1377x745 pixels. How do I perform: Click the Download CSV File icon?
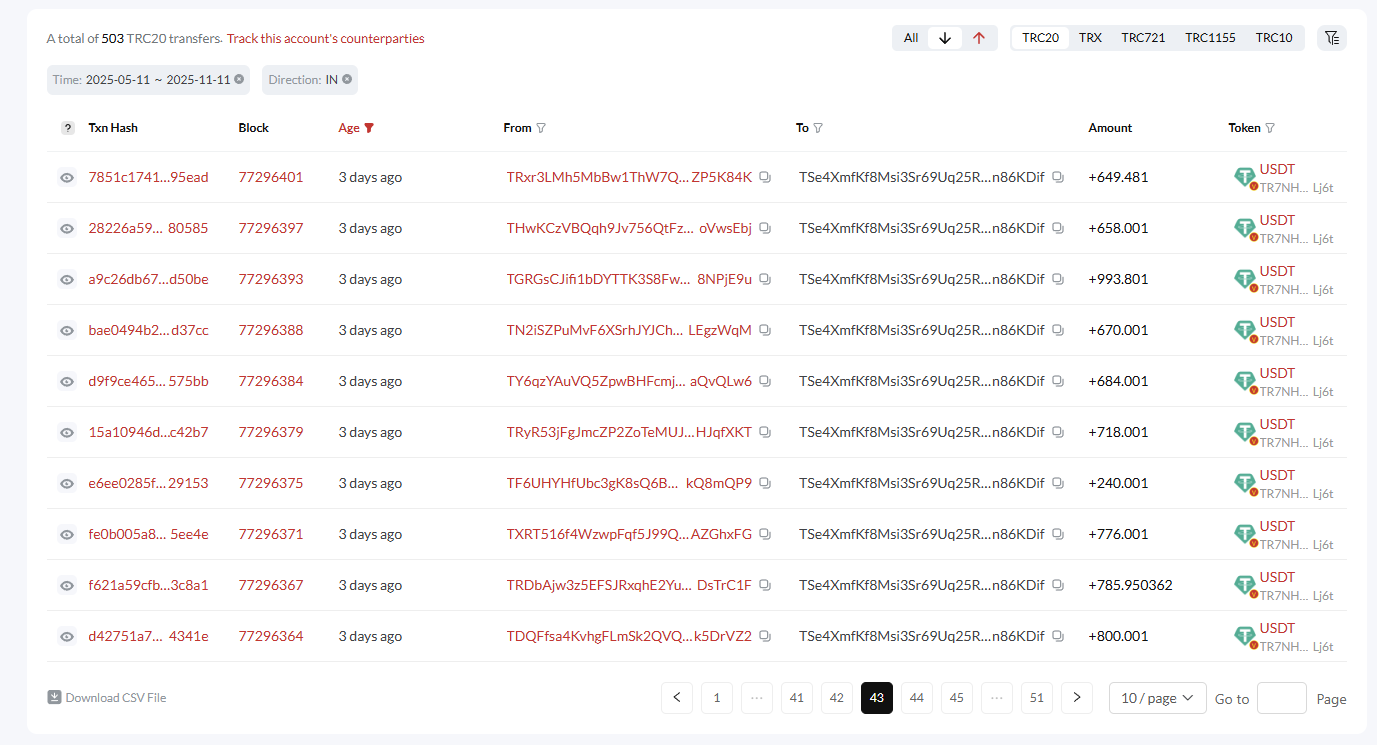coord(53,697)
